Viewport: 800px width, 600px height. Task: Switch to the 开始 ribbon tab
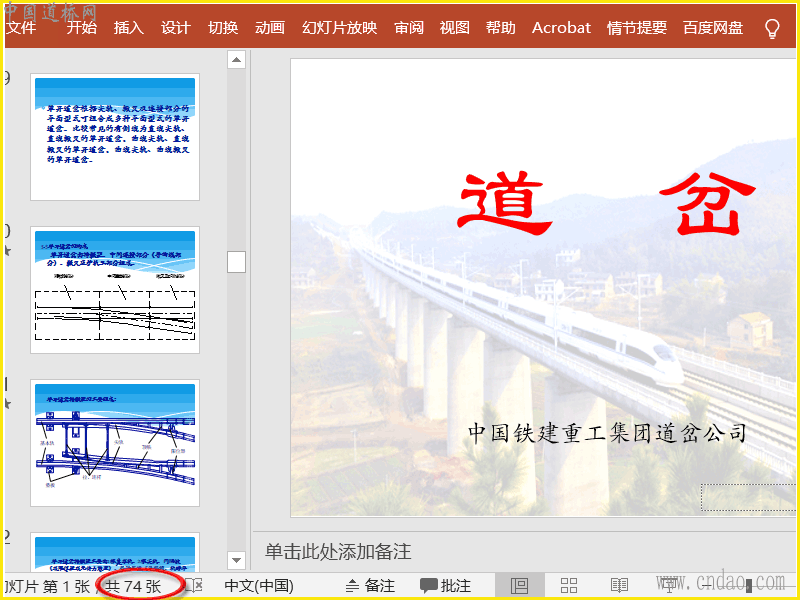81,28
